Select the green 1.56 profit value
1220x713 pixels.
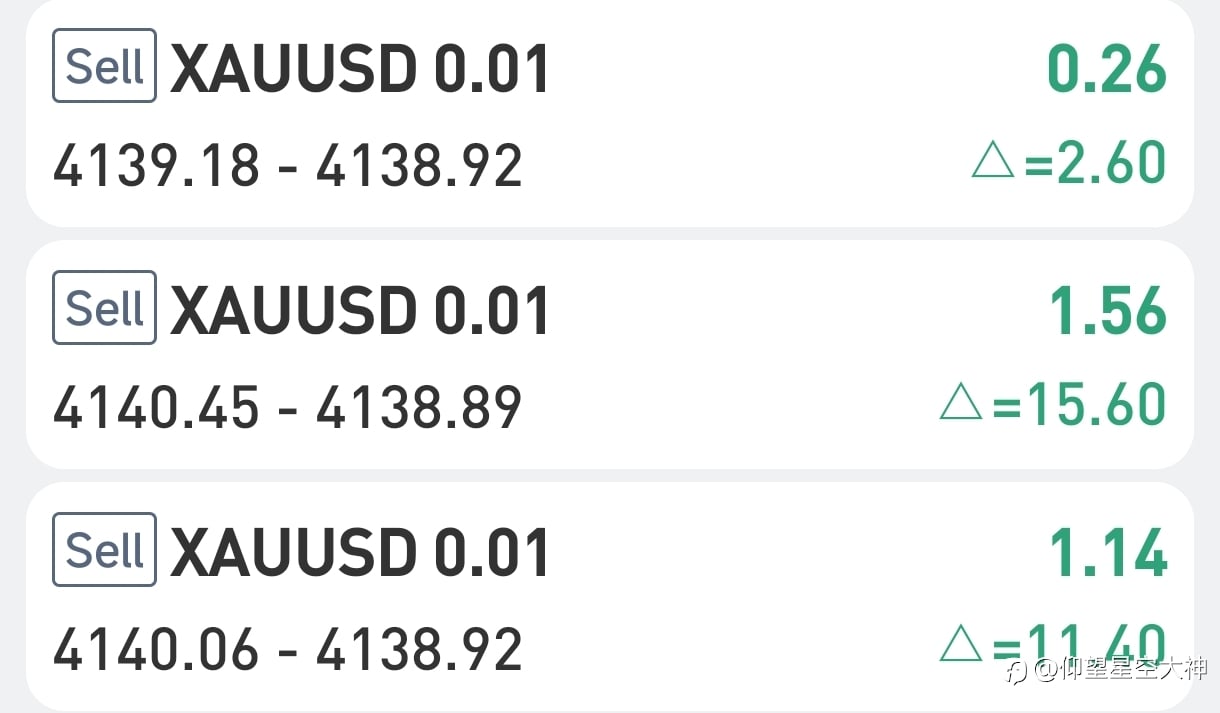coord(1108,311)
